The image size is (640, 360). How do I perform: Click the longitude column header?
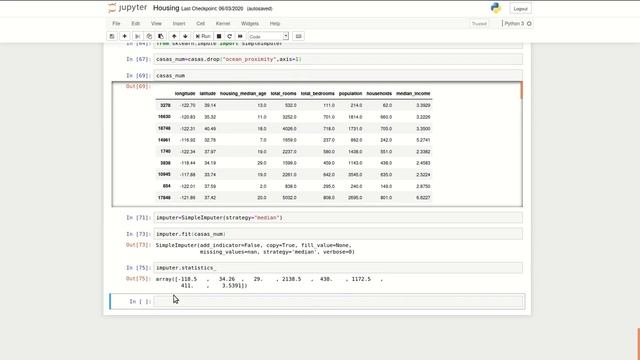click(185, 93)
